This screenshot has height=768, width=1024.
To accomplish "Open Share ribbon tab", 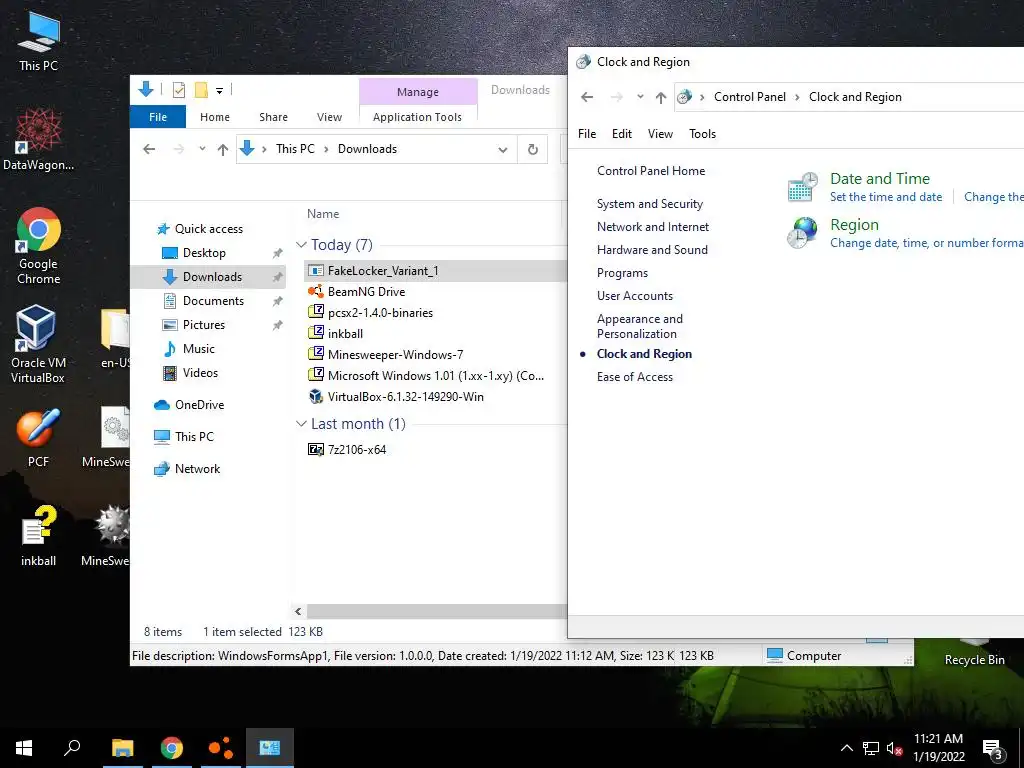I will pos(273,117).
